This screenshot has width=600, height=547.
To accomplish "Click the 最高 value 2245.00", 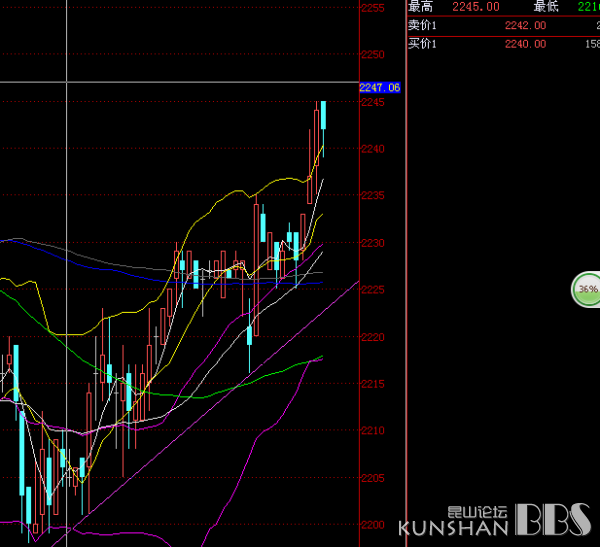I will (x=476, y=7).
